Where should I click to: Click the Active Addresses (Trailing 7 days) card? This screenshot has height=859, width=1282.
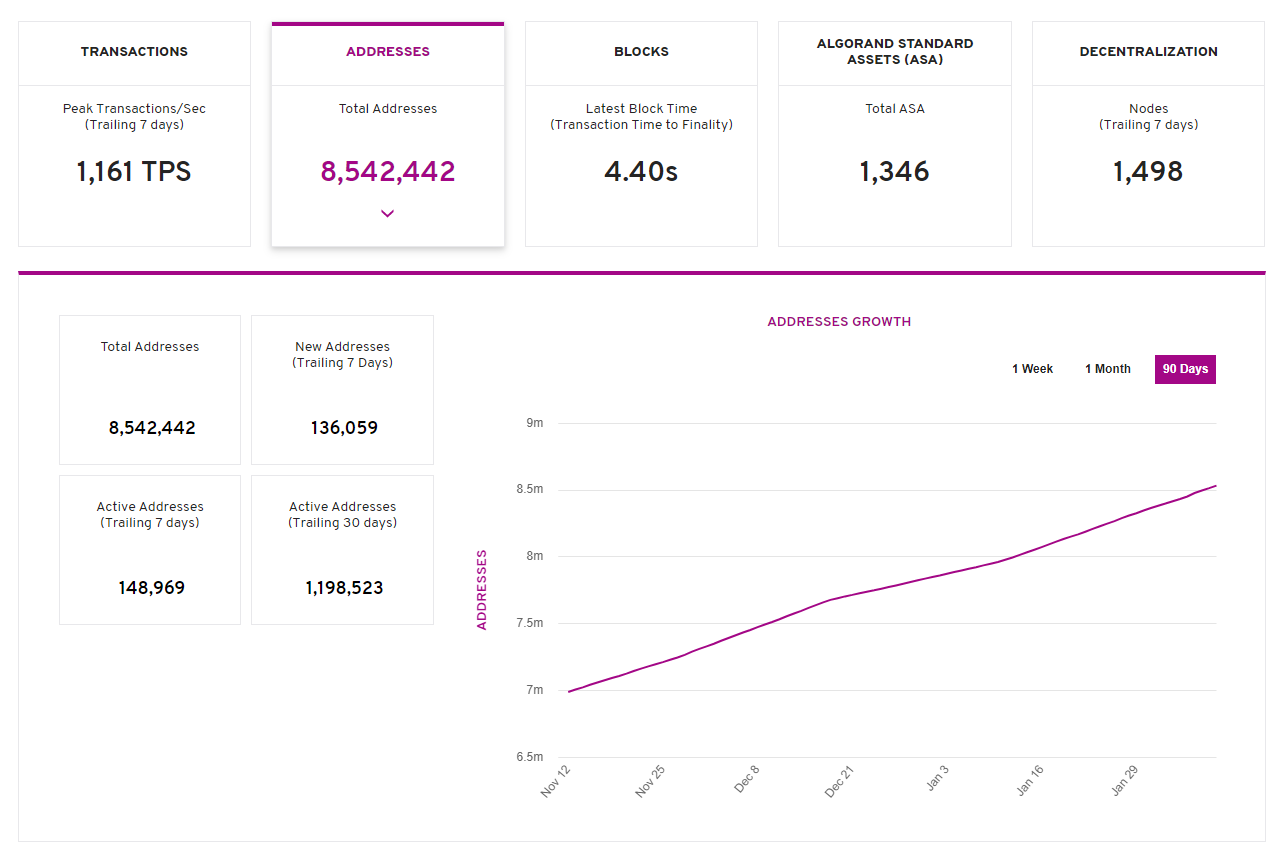(149, 549)
